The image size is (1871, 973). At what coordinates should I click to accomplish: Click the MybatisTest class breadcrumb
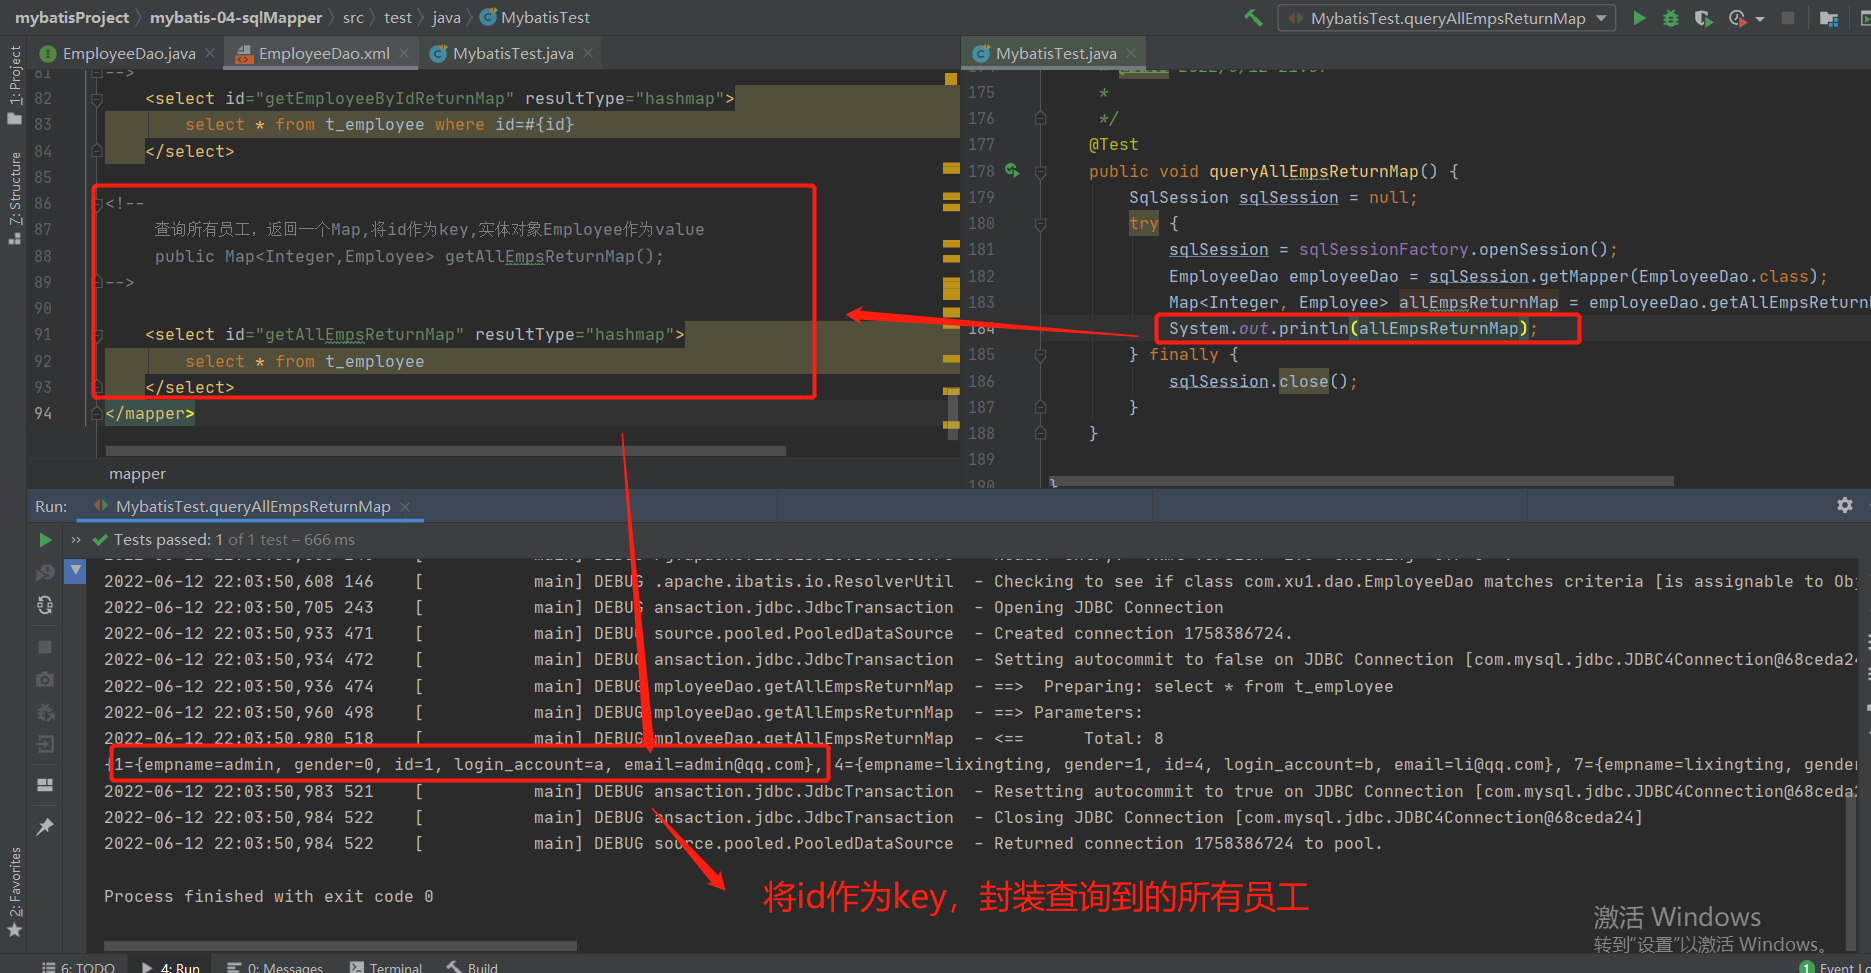[x=535, y=18]
